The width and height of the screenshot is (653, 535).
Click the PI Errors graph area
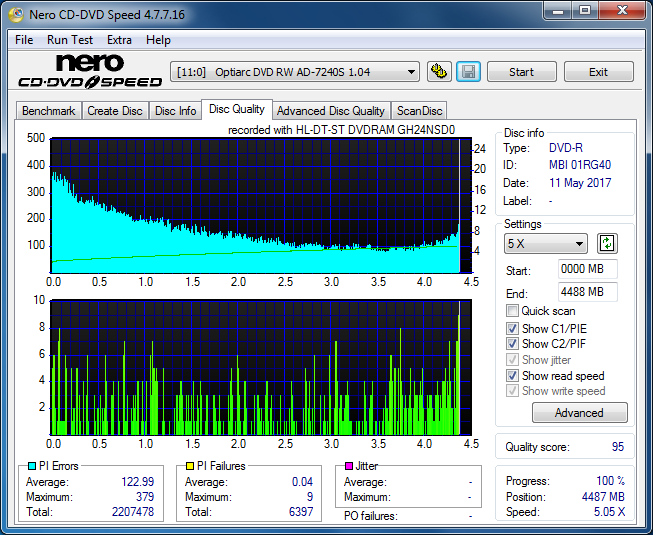pos(261,206)
